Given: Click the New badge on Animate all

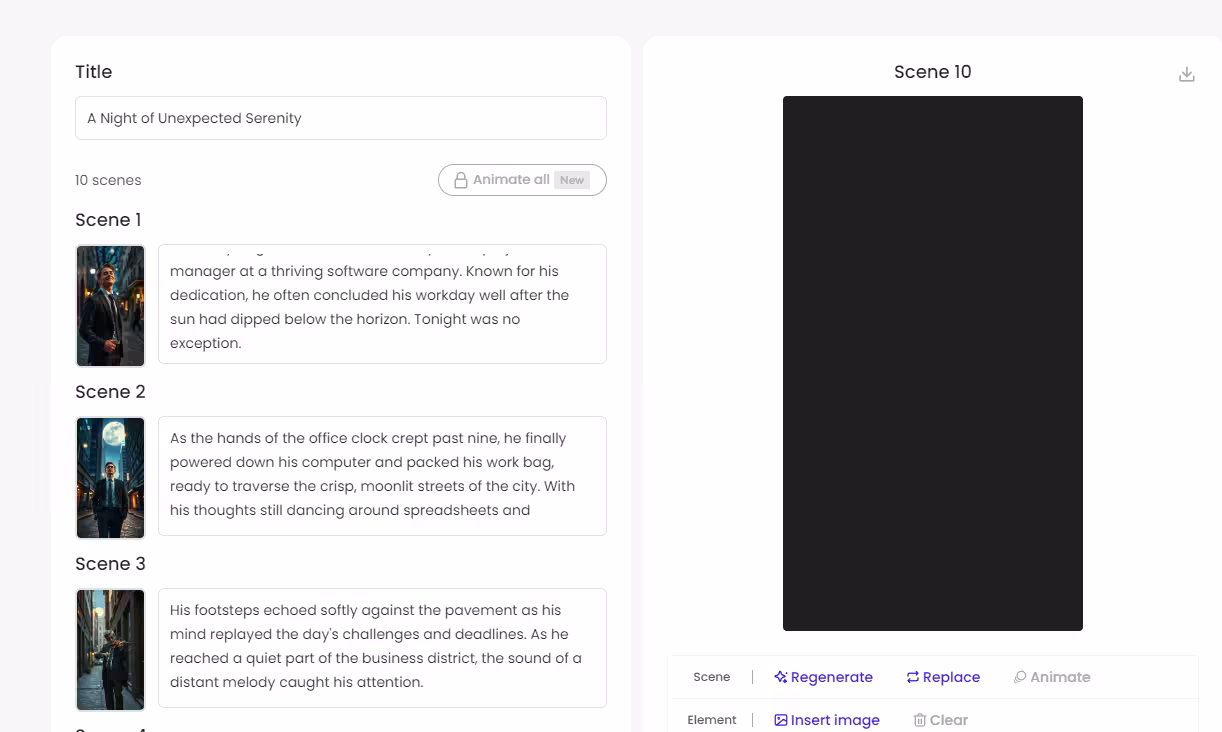Looking at the screenshot, I should click(572, 180).
